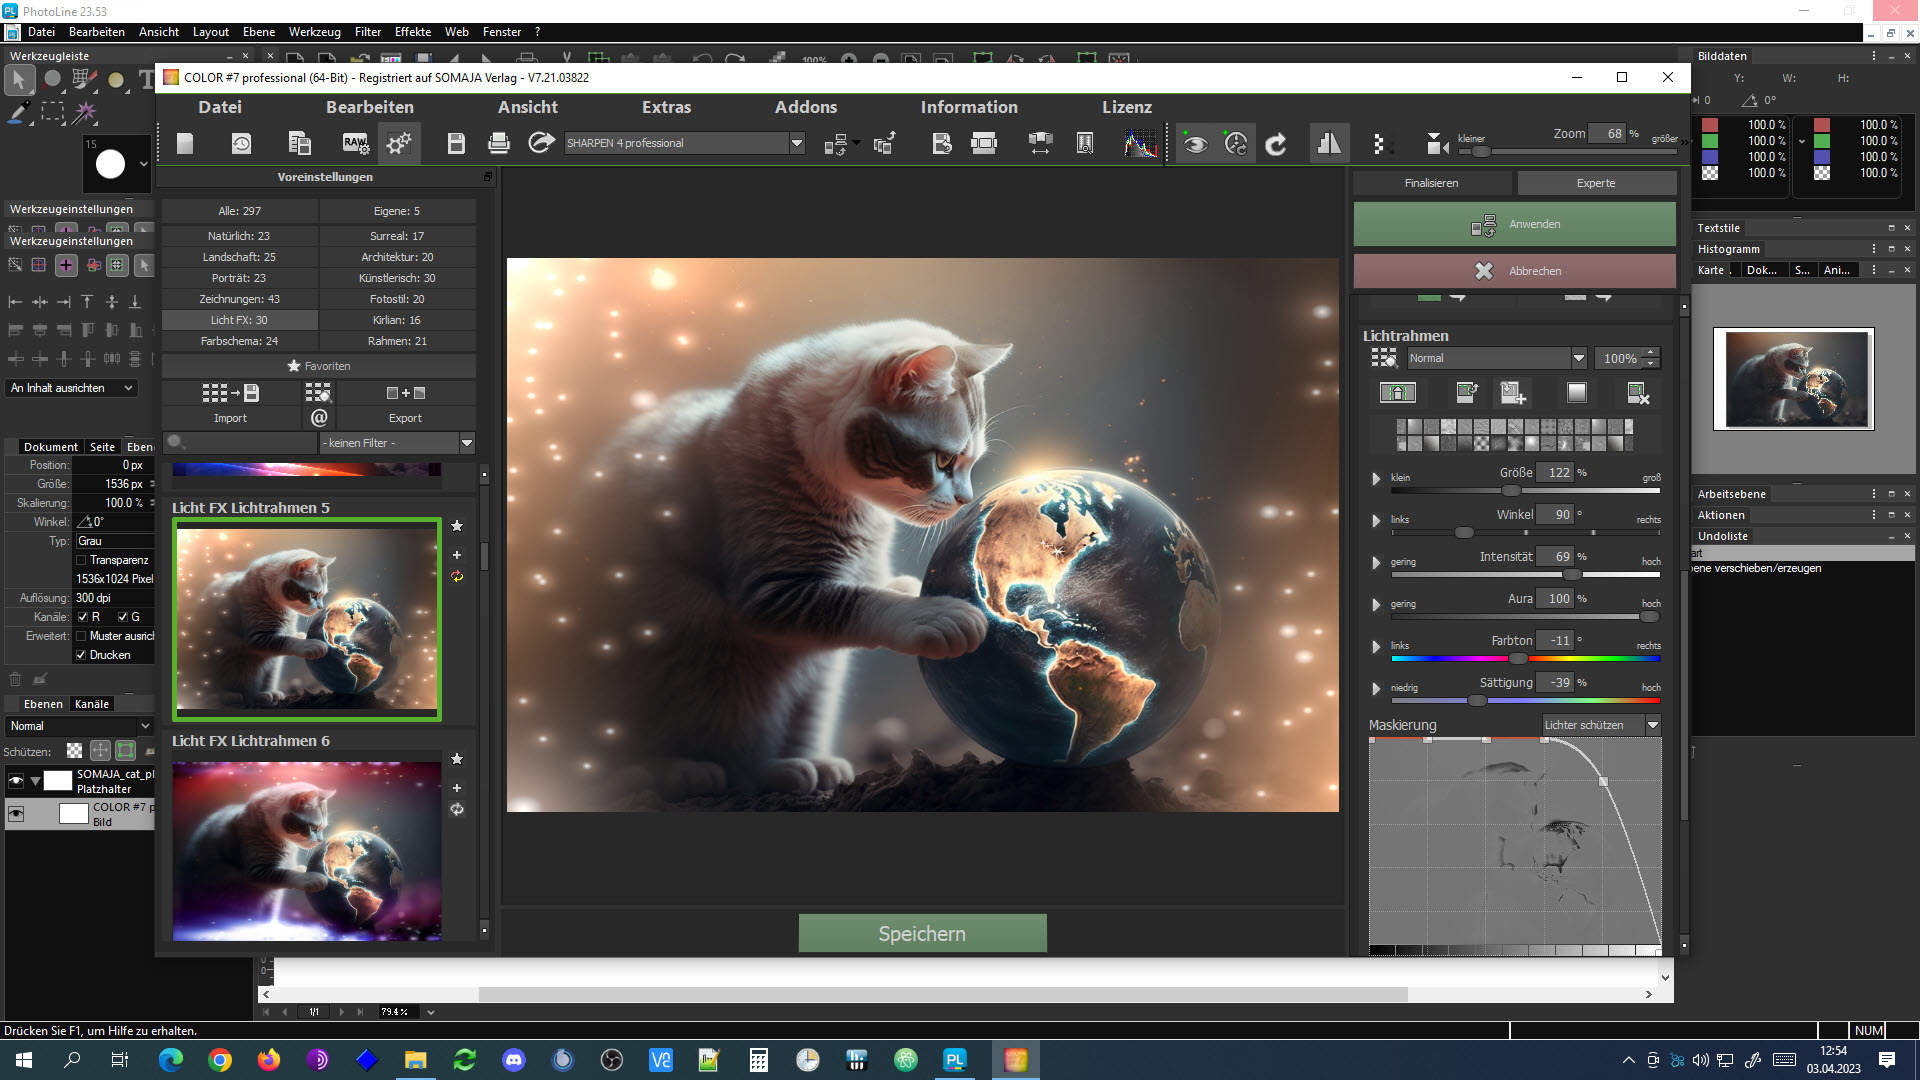Click the mirror compare view icon
Image resolution: width=1920 pixels, height=1080 pixels.
pos(1329,143)
